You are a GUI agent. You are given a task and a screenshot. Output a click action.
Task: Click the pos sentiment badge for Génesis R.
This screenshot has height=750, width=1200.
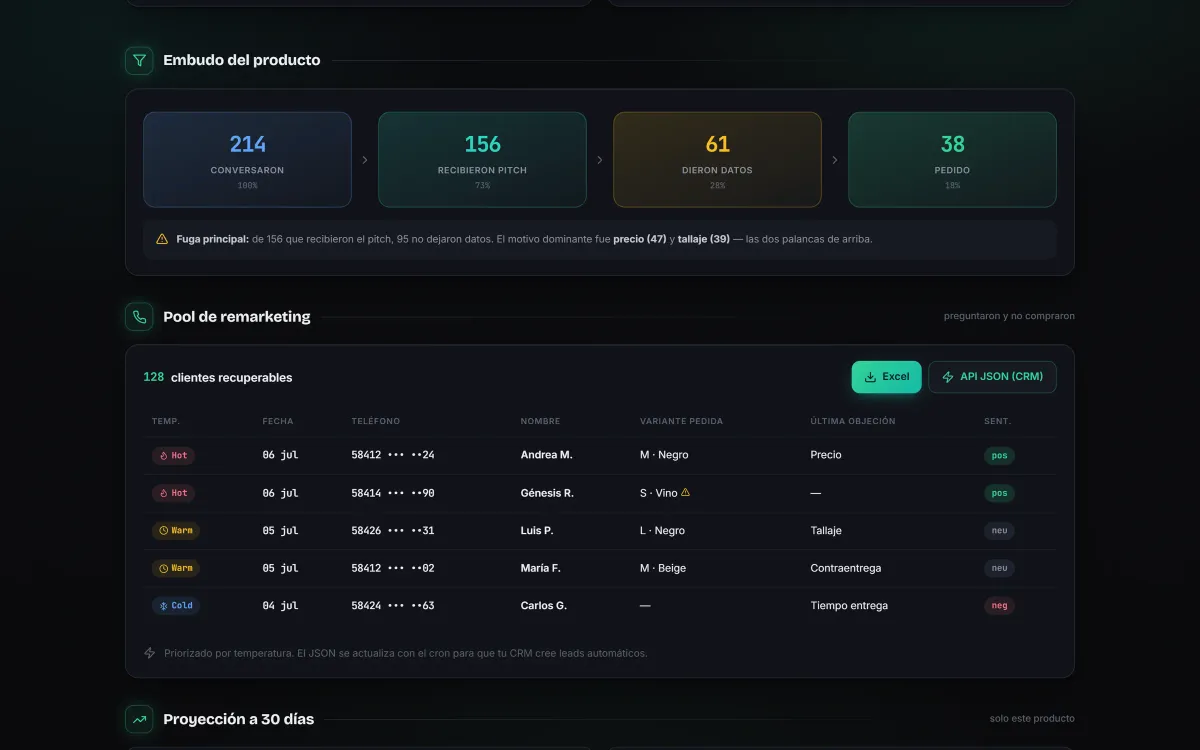coord(999,493)
